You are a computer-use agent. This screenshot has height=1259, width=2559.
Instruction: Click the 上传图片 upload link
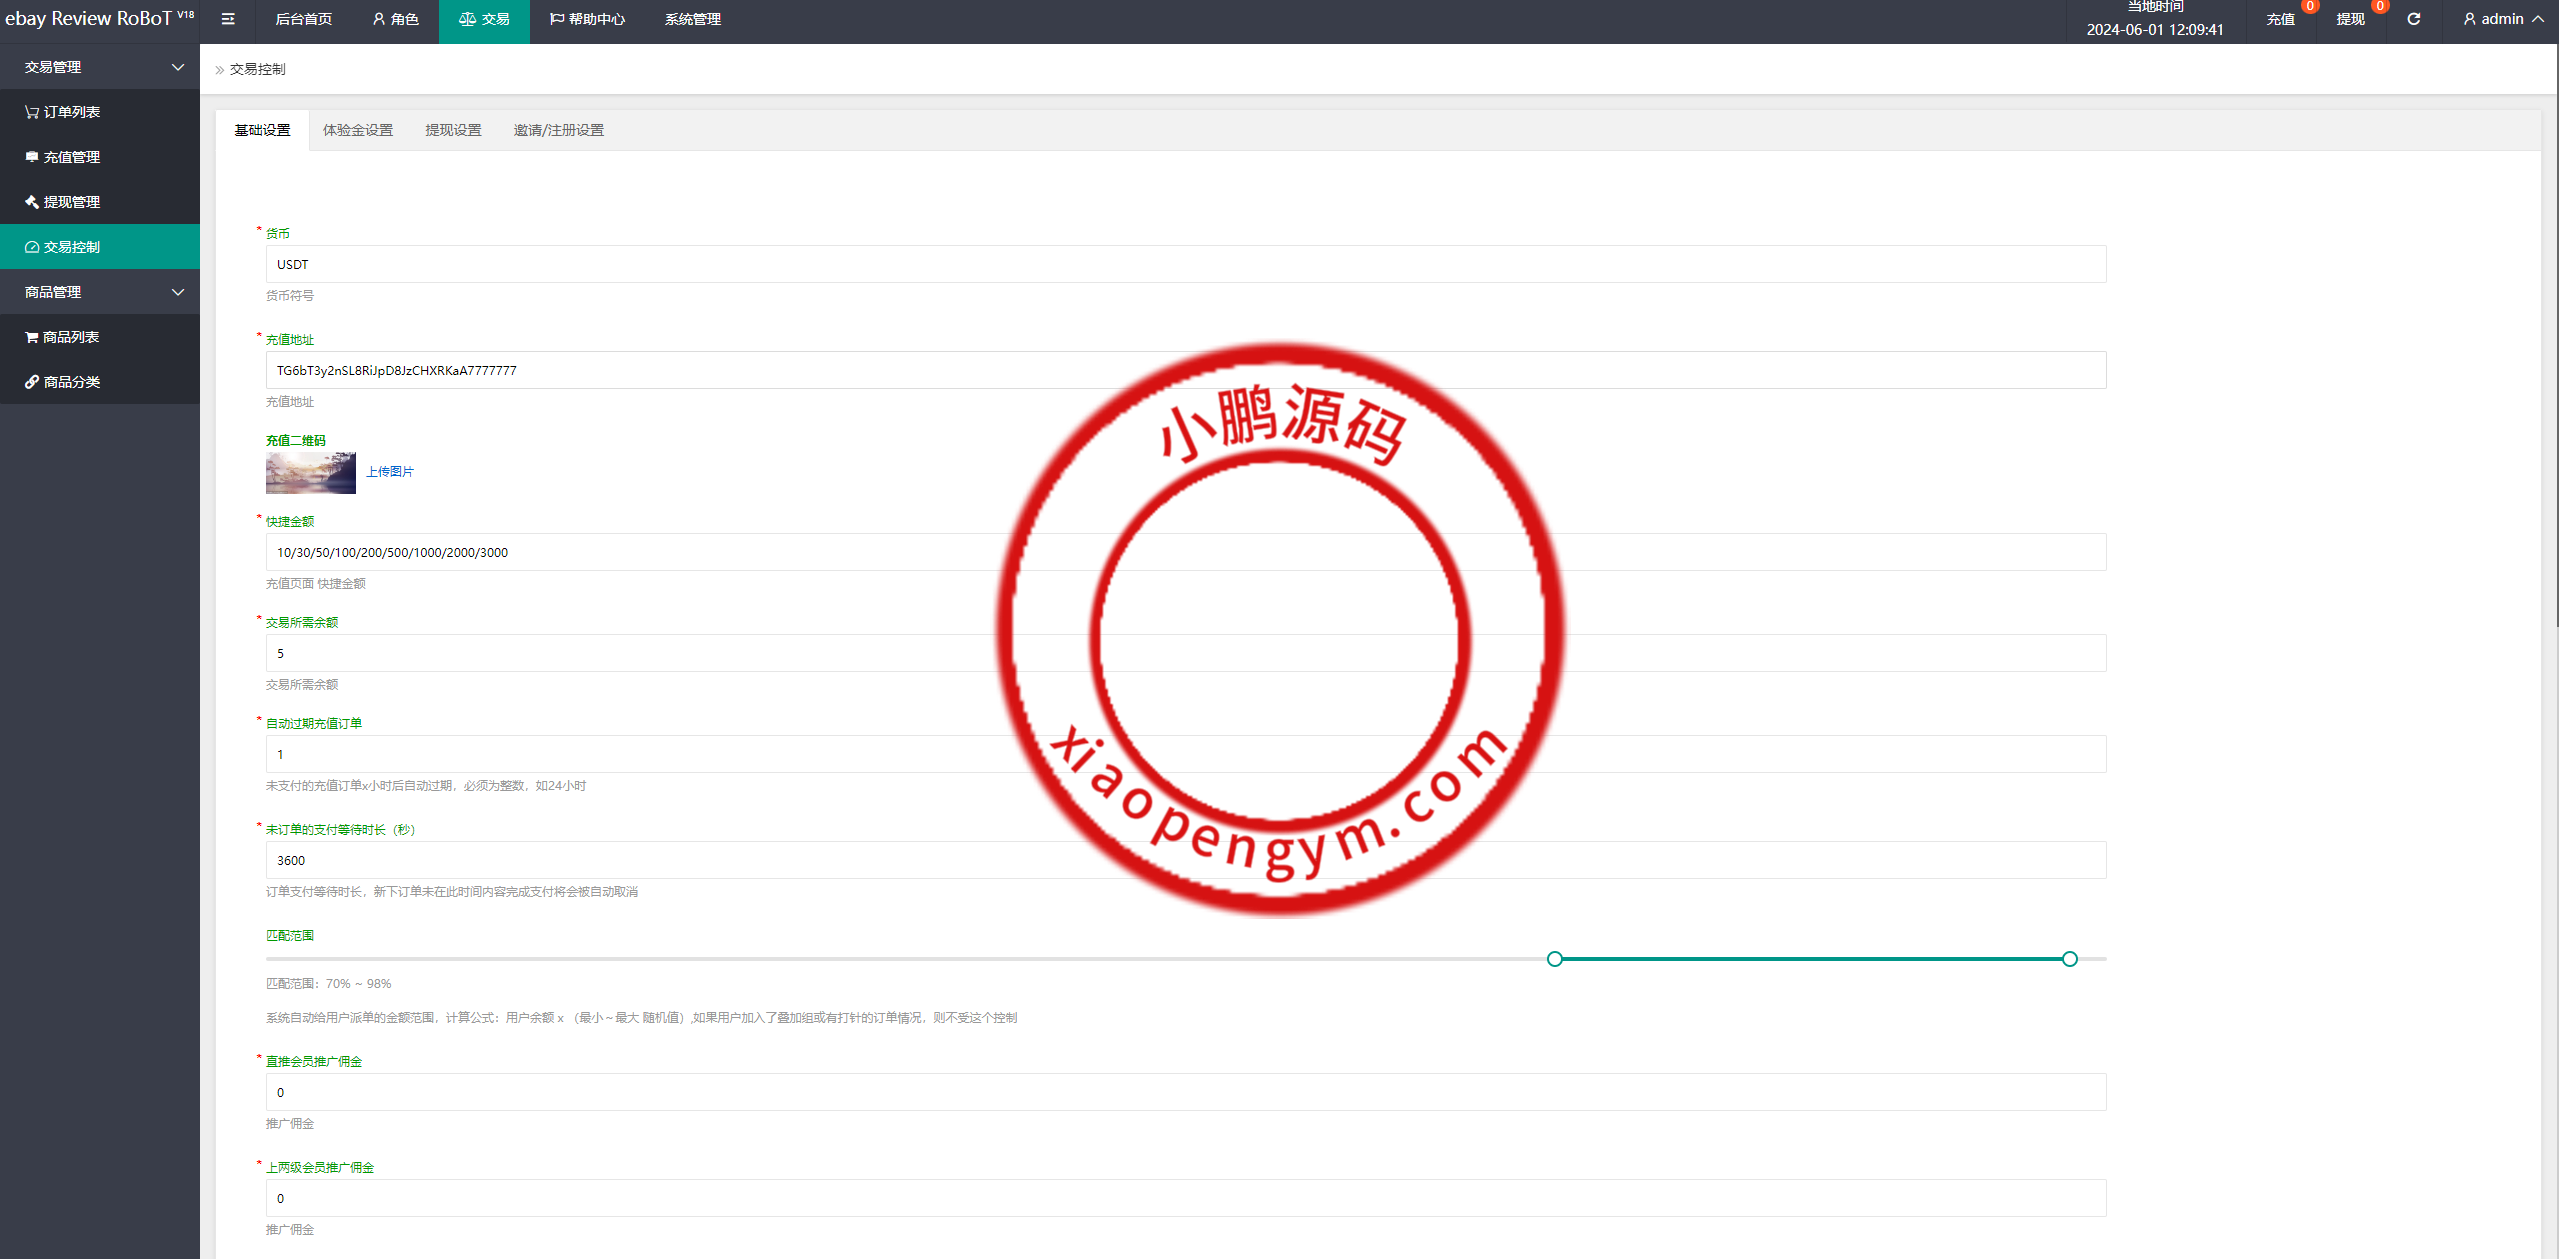coord(391,470)
